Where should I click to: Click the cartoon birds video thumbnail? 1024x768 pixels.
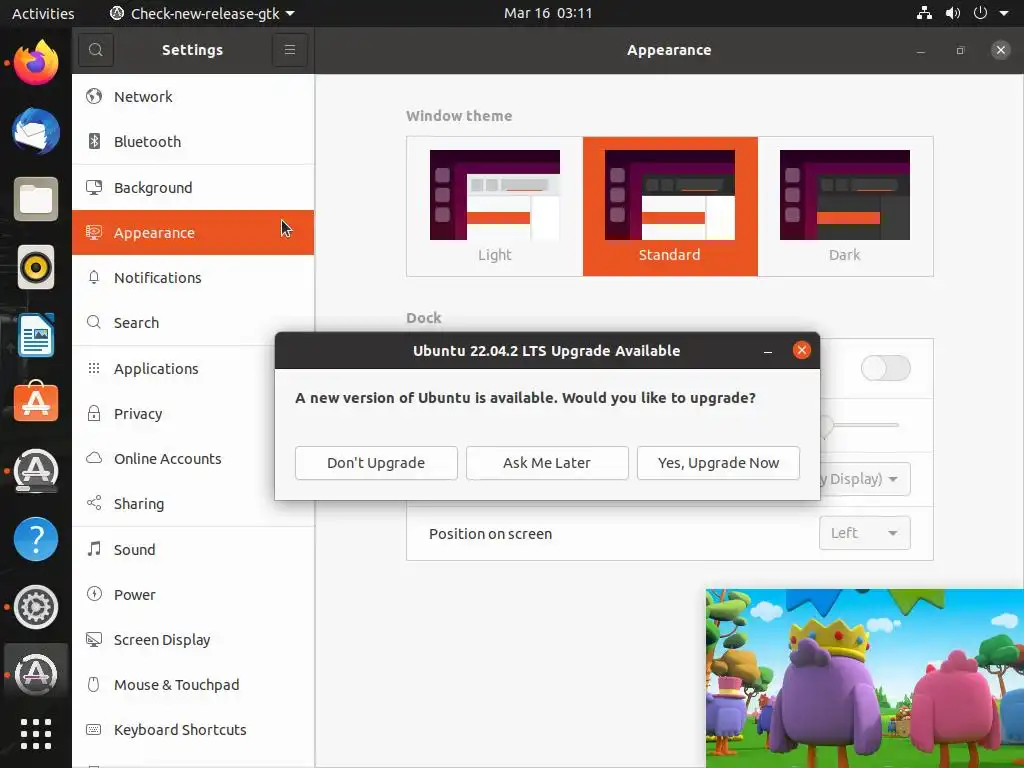click(865, 678)
